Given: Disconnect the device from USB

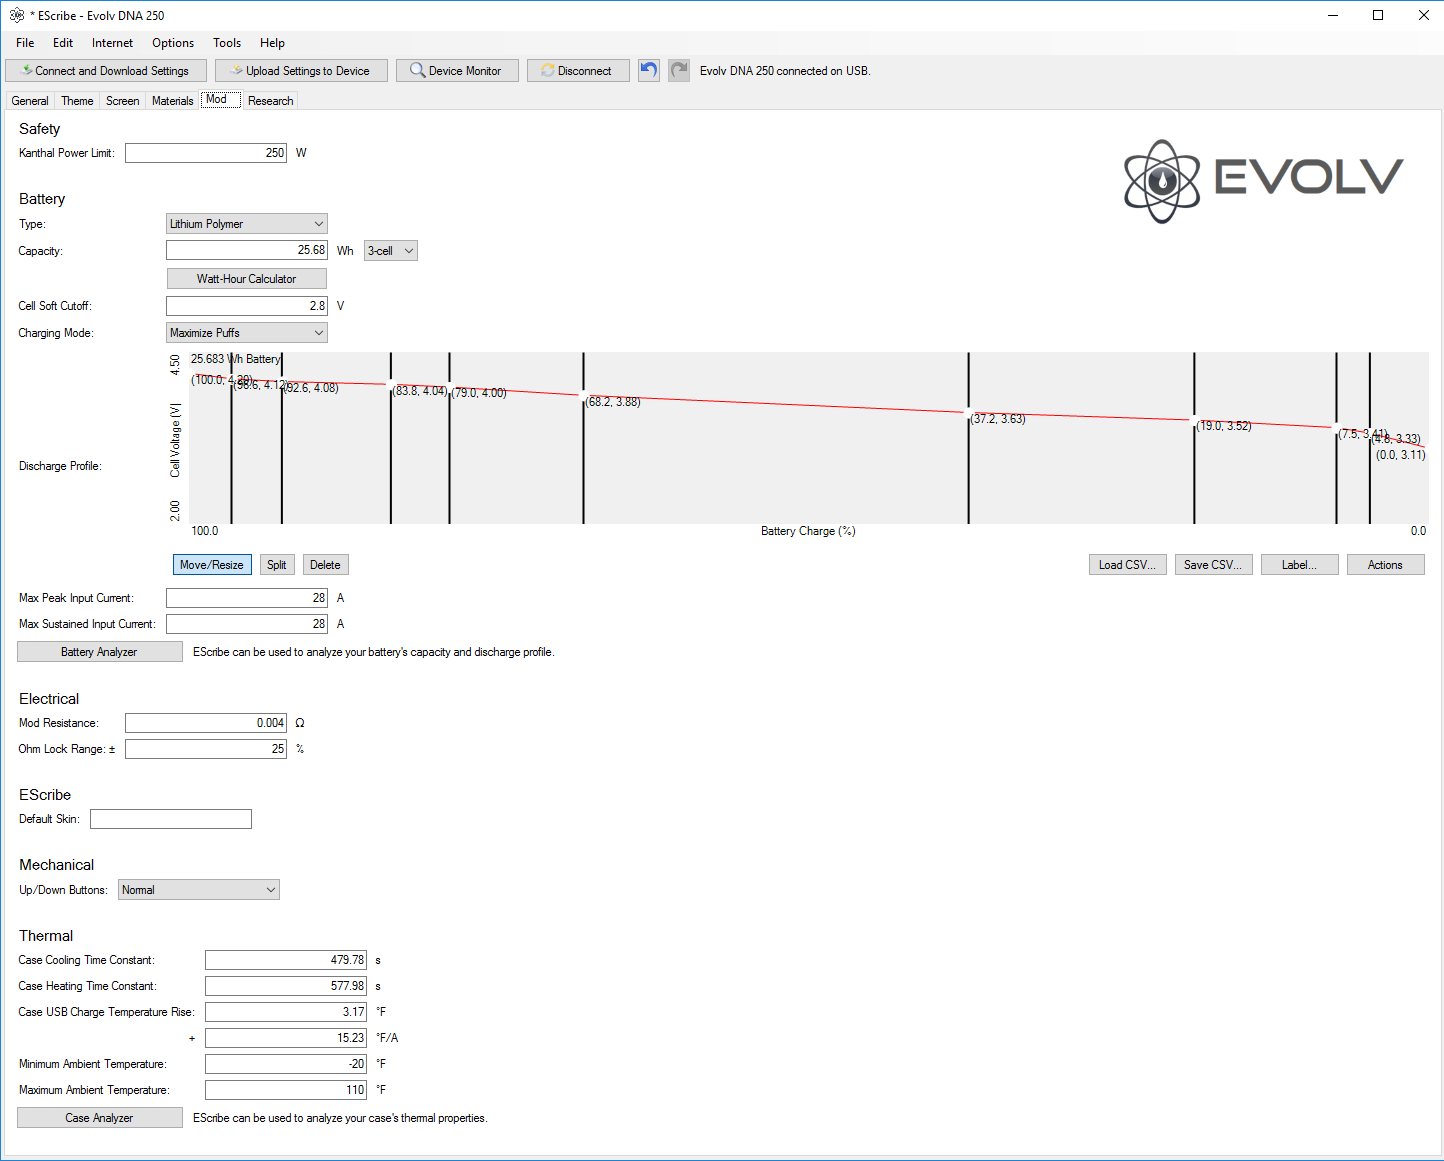Looking at the screenshot, I should tap(577, 71).
